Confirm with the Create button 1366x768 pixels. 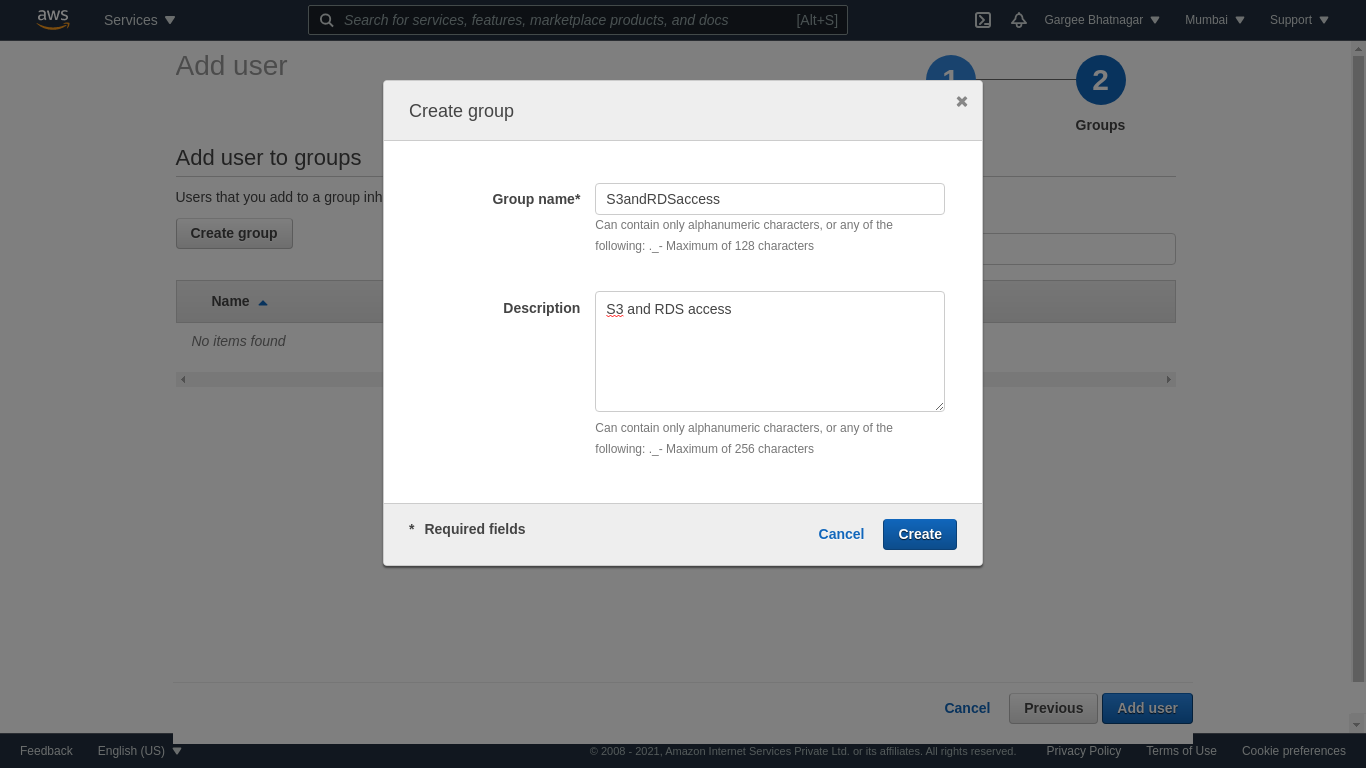pos(920,534)
